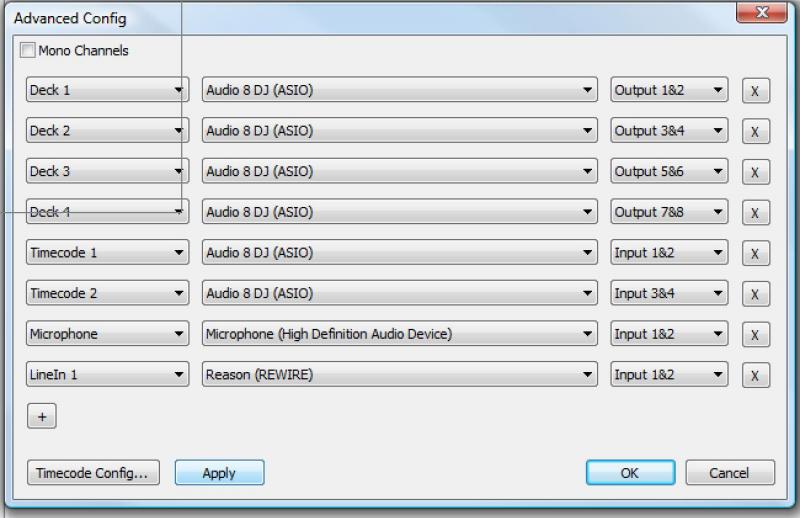This screenshot has width=800, height=518.
Task: Delete the Deck 3 row using X
Action: click(755, 172)
